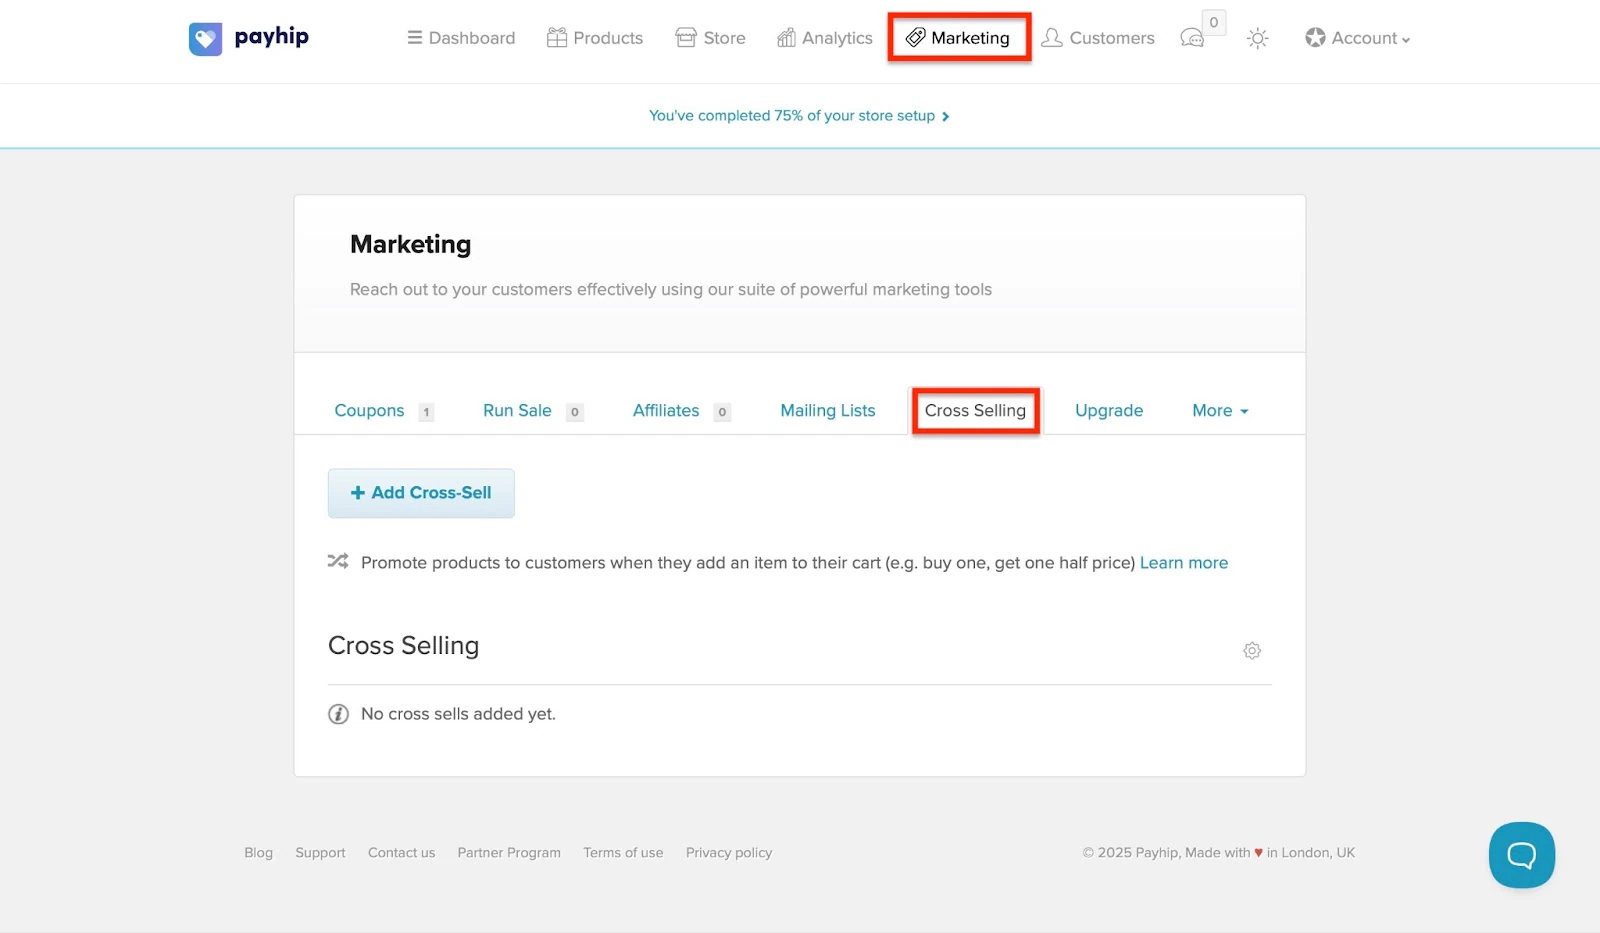Open the Store page
This screenshot has height=933, width=1600.
[711, 38]
